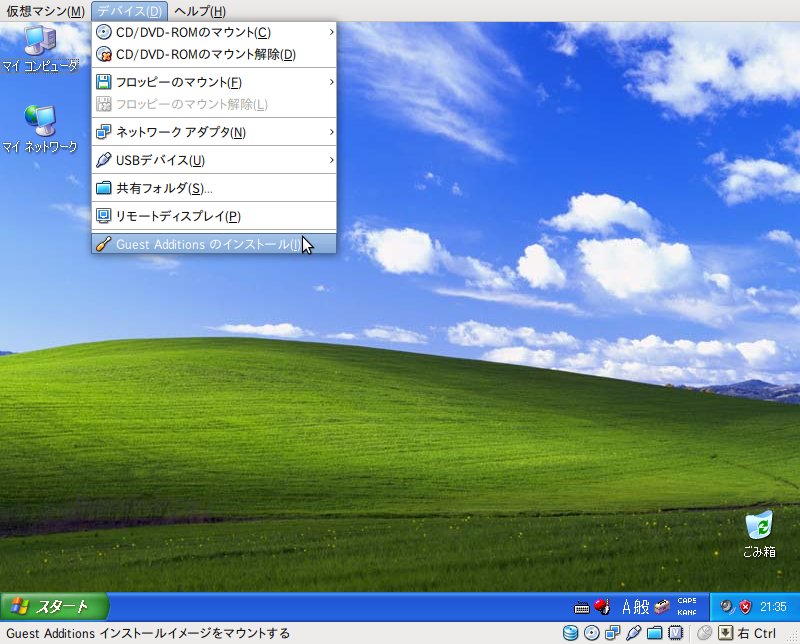Click CD/DVD indicator in VirtualBox status bar

coord(591,633)
